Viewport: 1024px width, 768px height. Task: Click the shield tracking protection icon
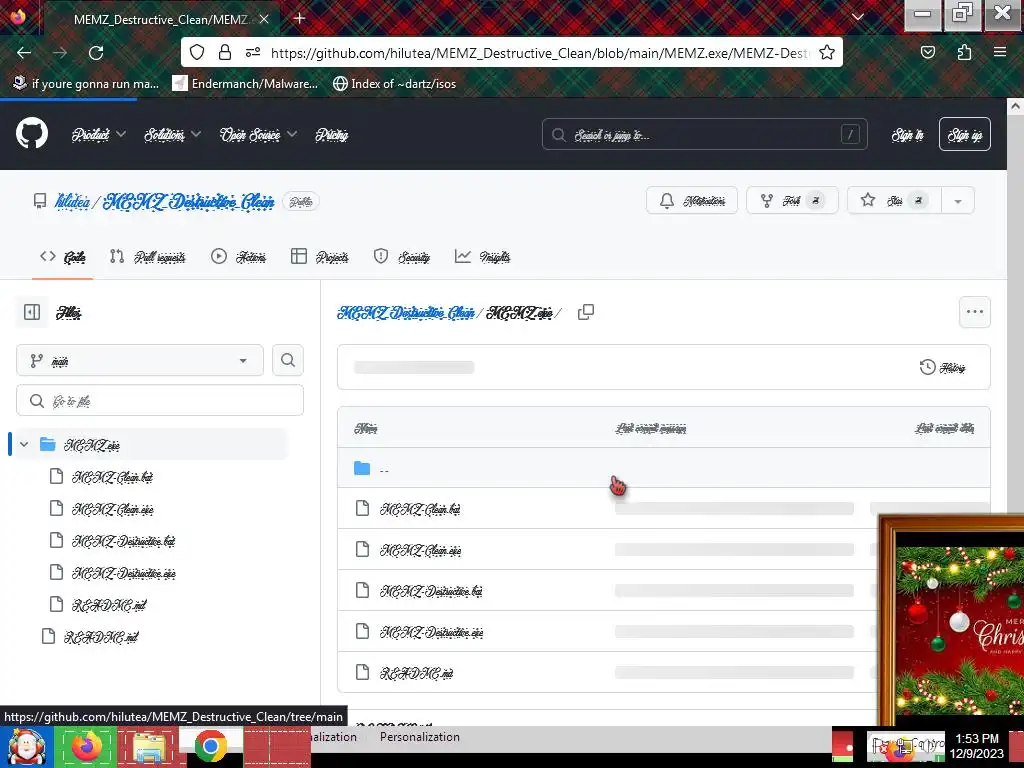tap(197, 52)
